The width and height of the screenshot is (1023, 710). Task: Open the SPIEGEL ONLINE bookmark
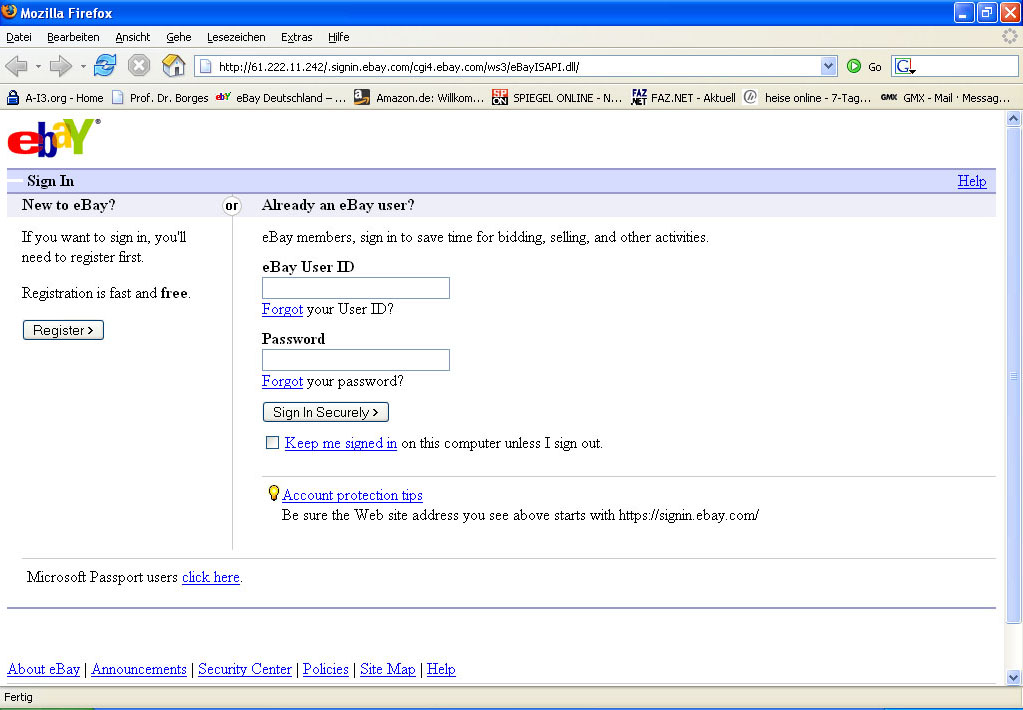[x=557, y=98]
